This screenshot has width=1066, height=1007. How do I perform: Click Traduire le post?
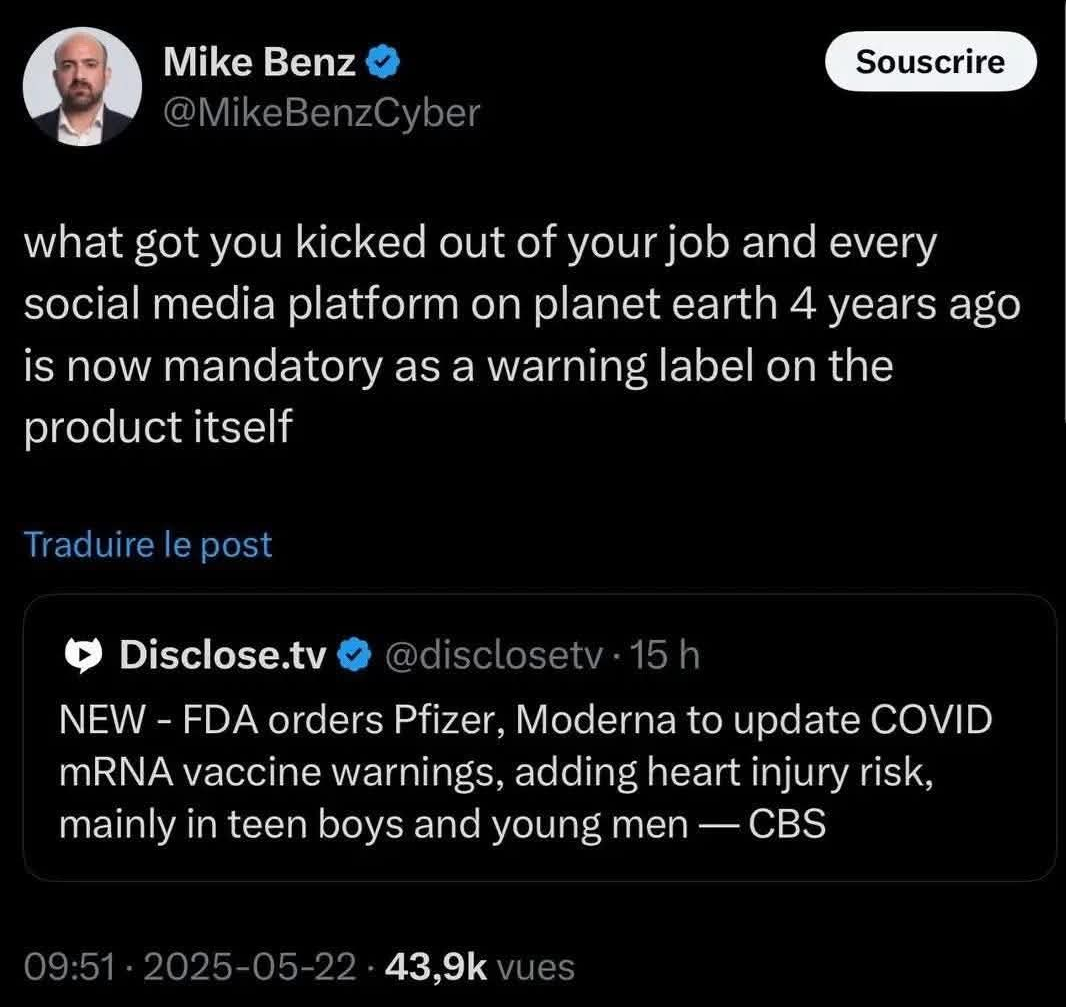[x=147, y=544]
